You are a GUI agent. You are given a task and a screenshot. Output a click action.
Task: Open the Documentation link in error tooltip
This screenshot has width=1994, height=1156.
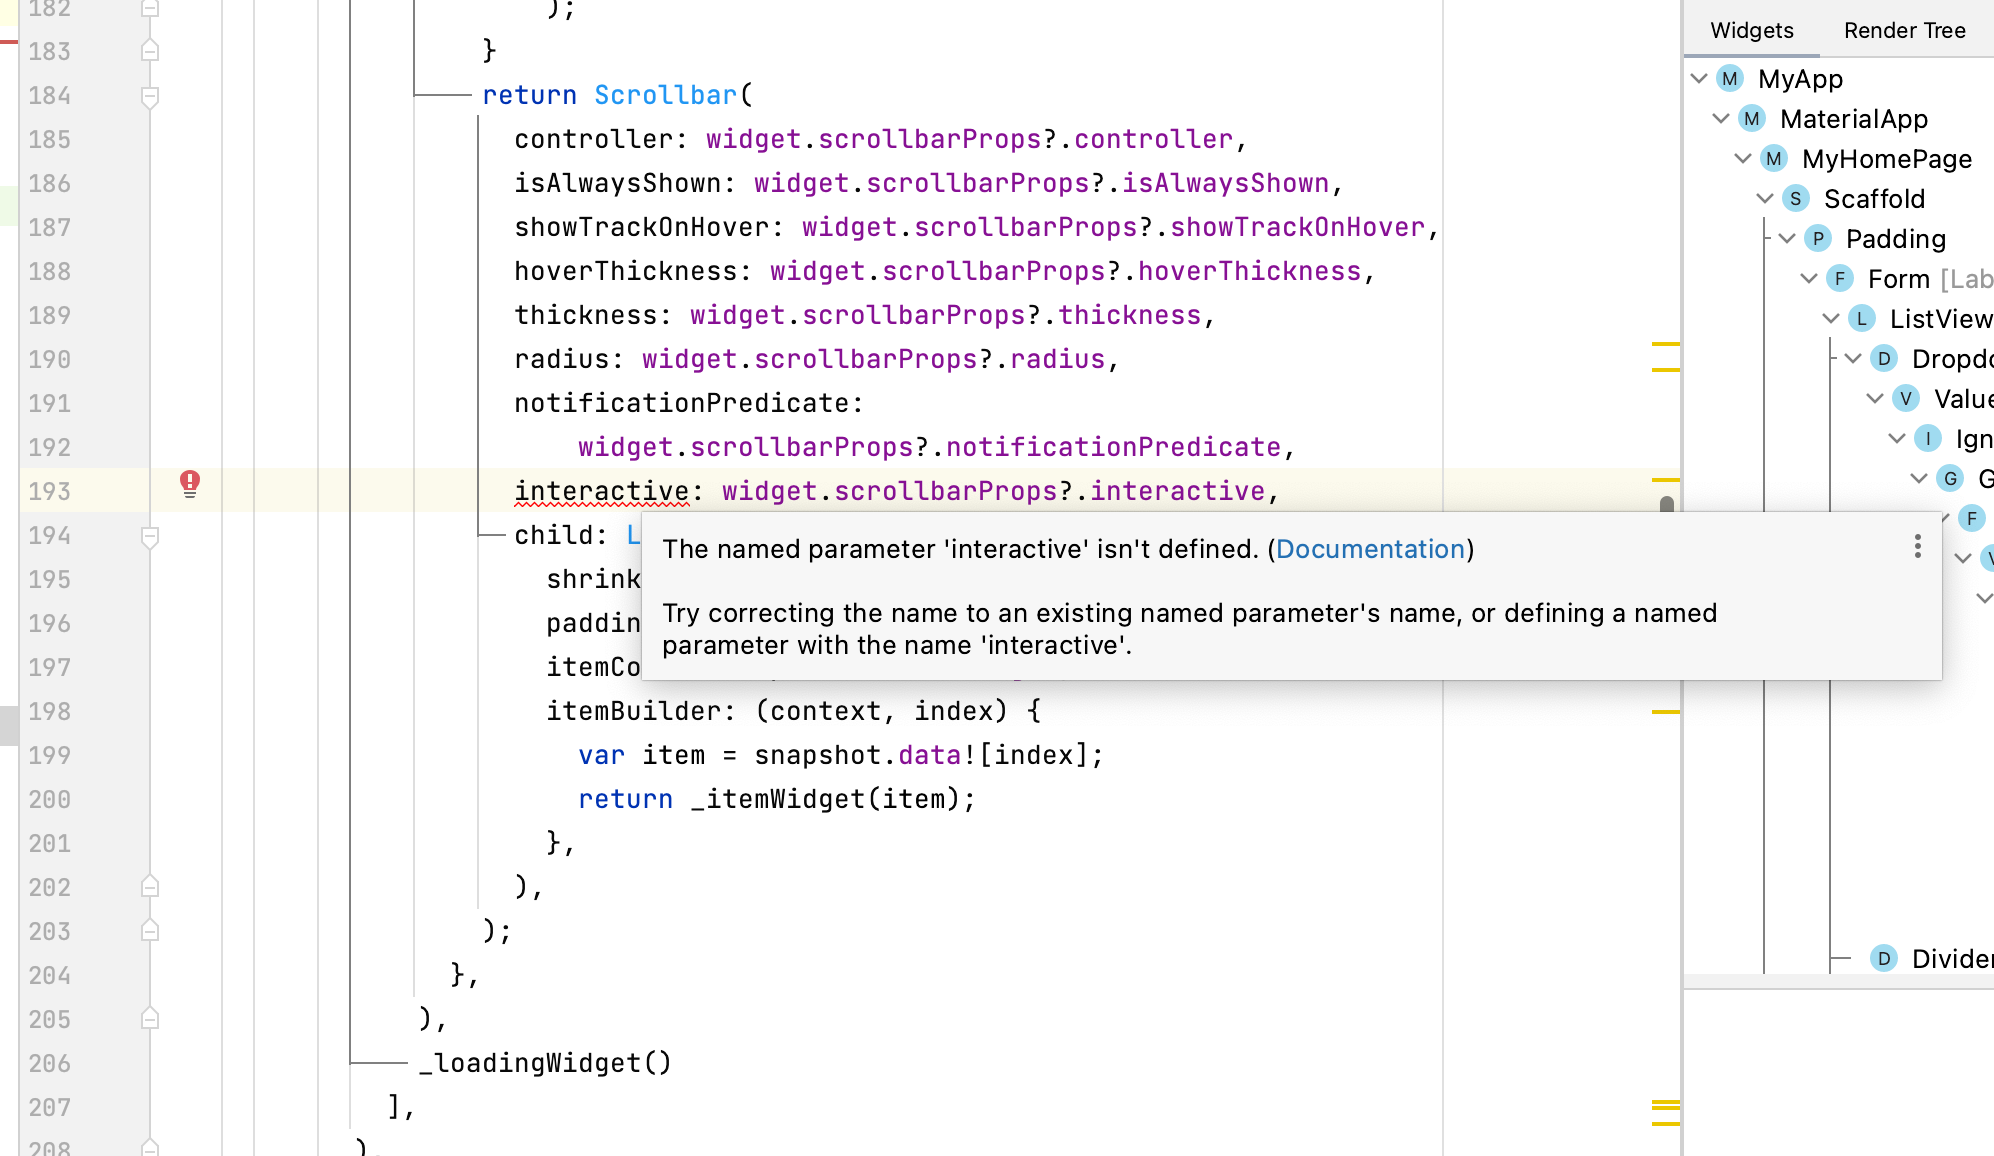(1370, 549)
